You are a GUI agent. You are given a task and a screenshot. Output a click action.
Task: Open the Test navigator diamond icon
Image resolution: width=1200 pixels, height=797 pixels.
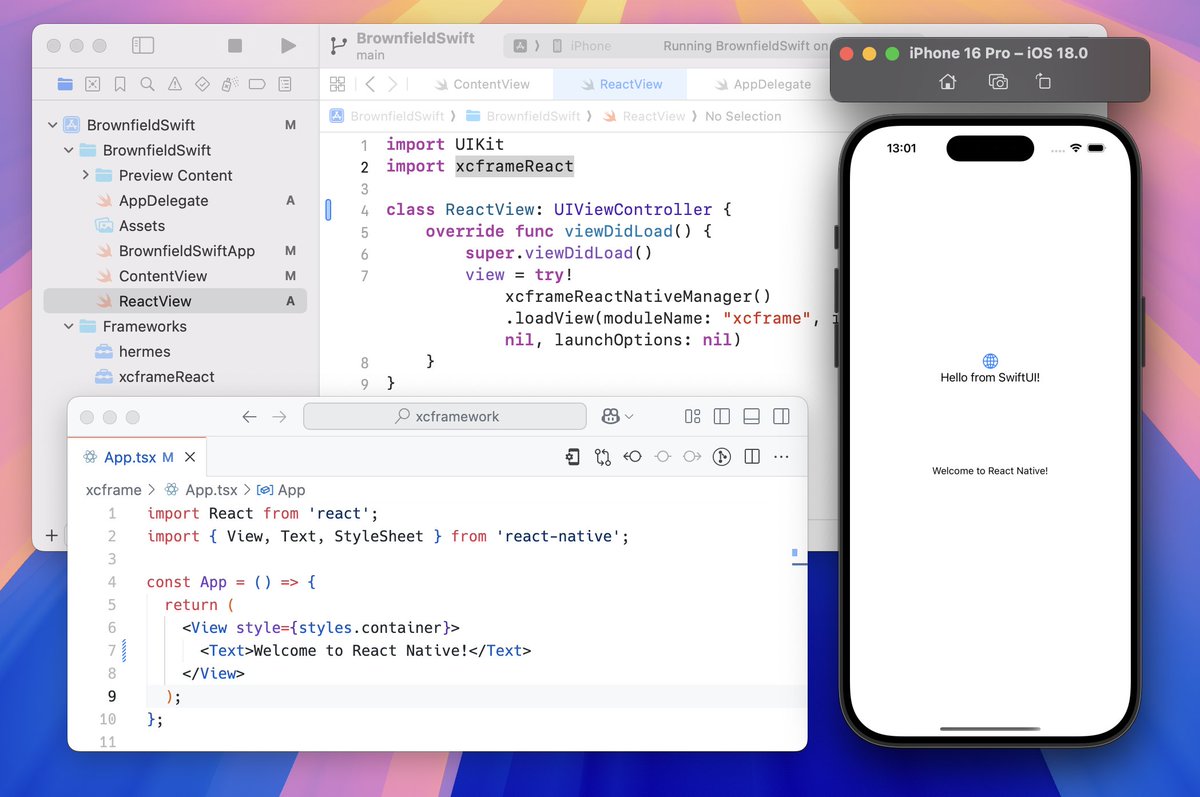[202, 84]
